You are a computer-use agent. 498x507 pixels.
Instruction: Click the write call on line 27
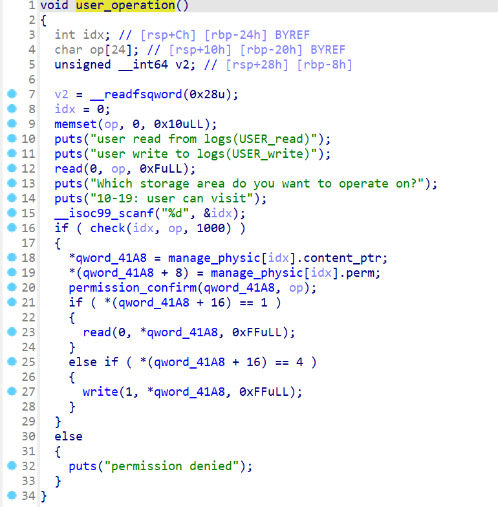click(x=100, y=392)
